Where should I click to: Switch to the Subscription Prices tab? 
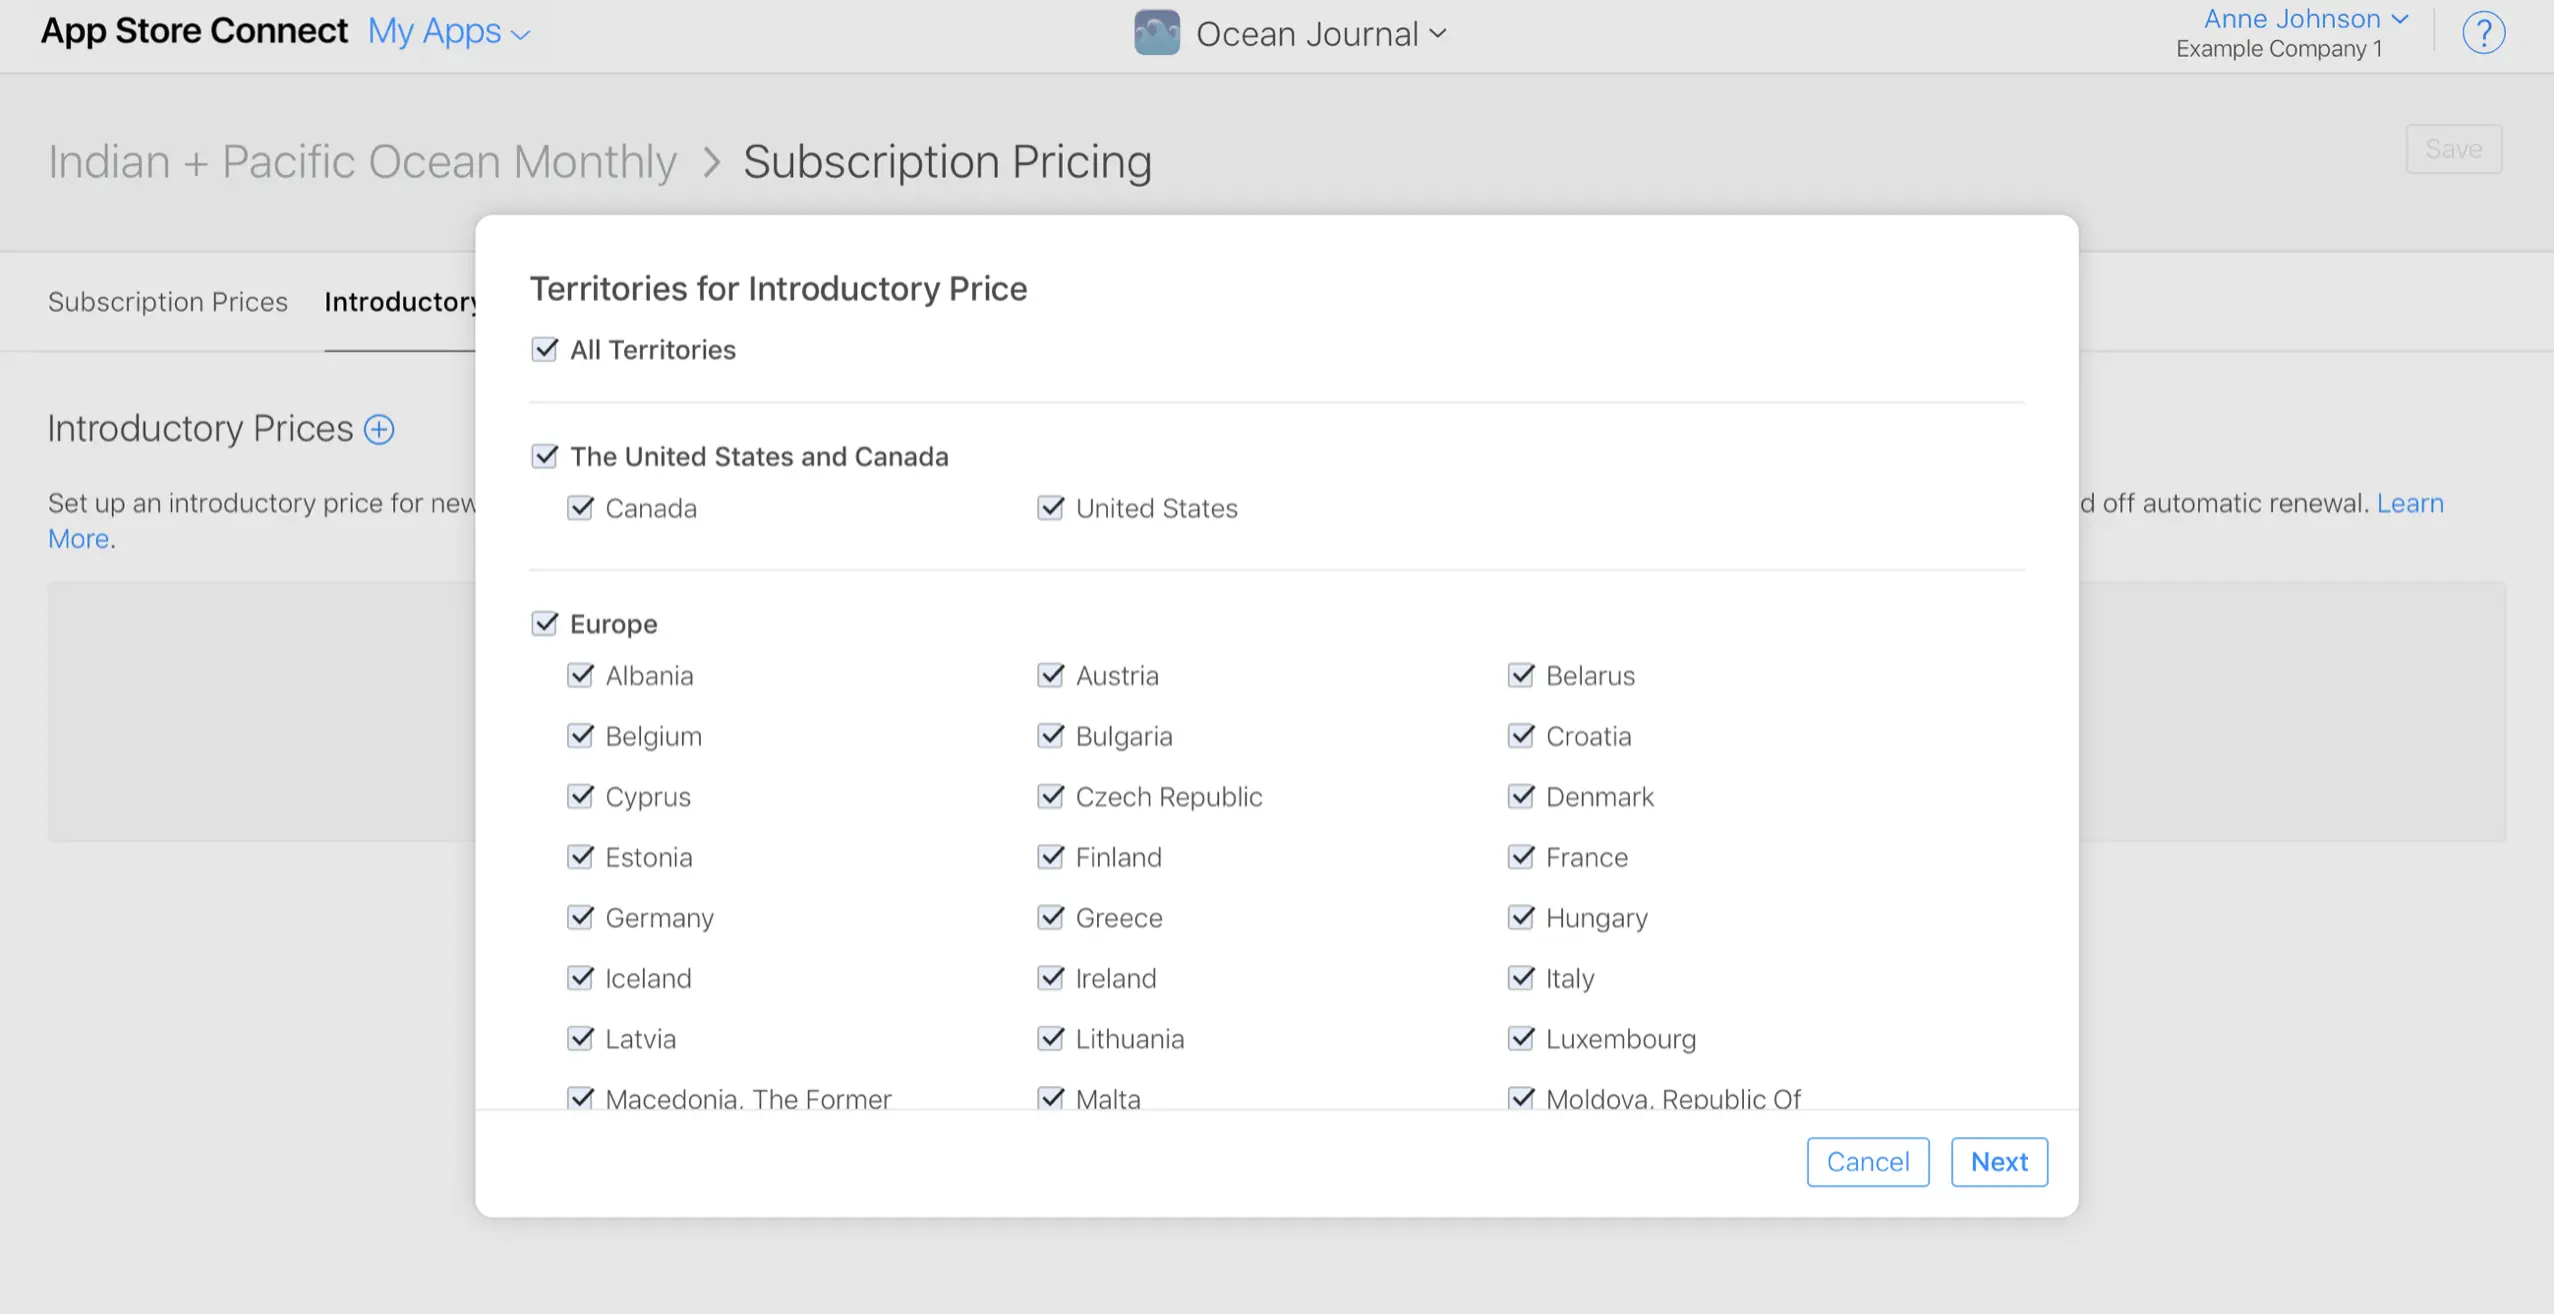click(x=167, y=301)
